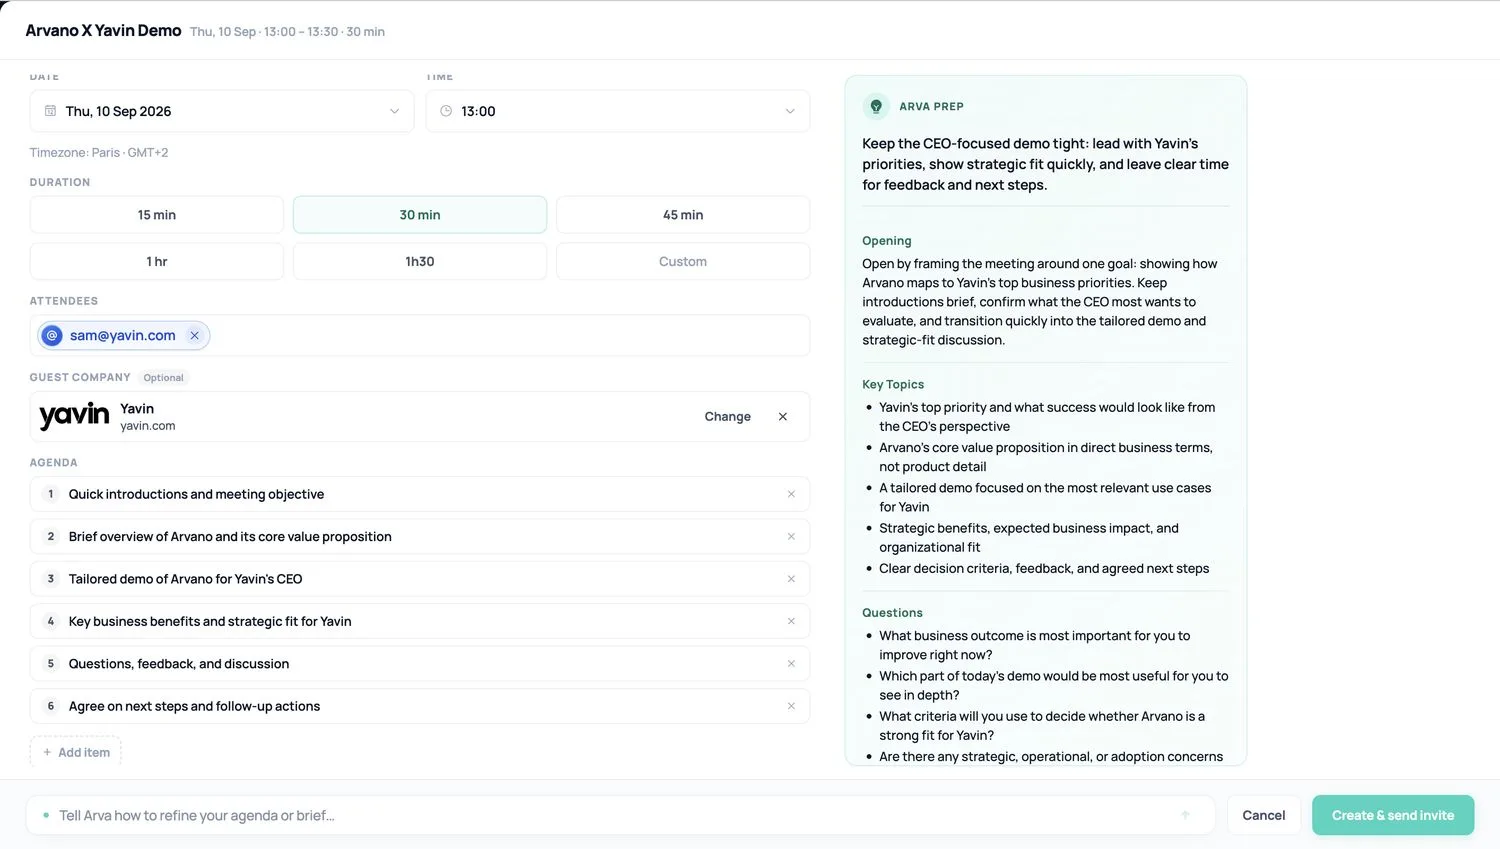Click the "Arvano X Yavin Demo" title
The width and height of the screenshot is (1500, 849).
[104, 31]
